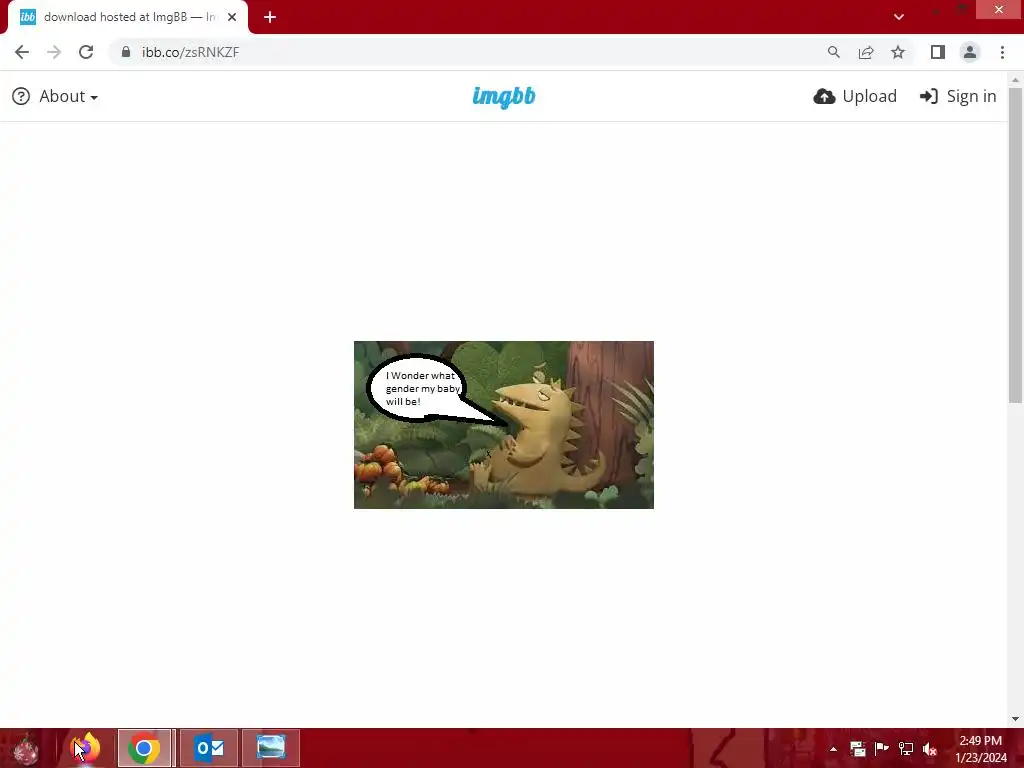View site info via the lock icon

pyautogui.click(x=126, y=52)
